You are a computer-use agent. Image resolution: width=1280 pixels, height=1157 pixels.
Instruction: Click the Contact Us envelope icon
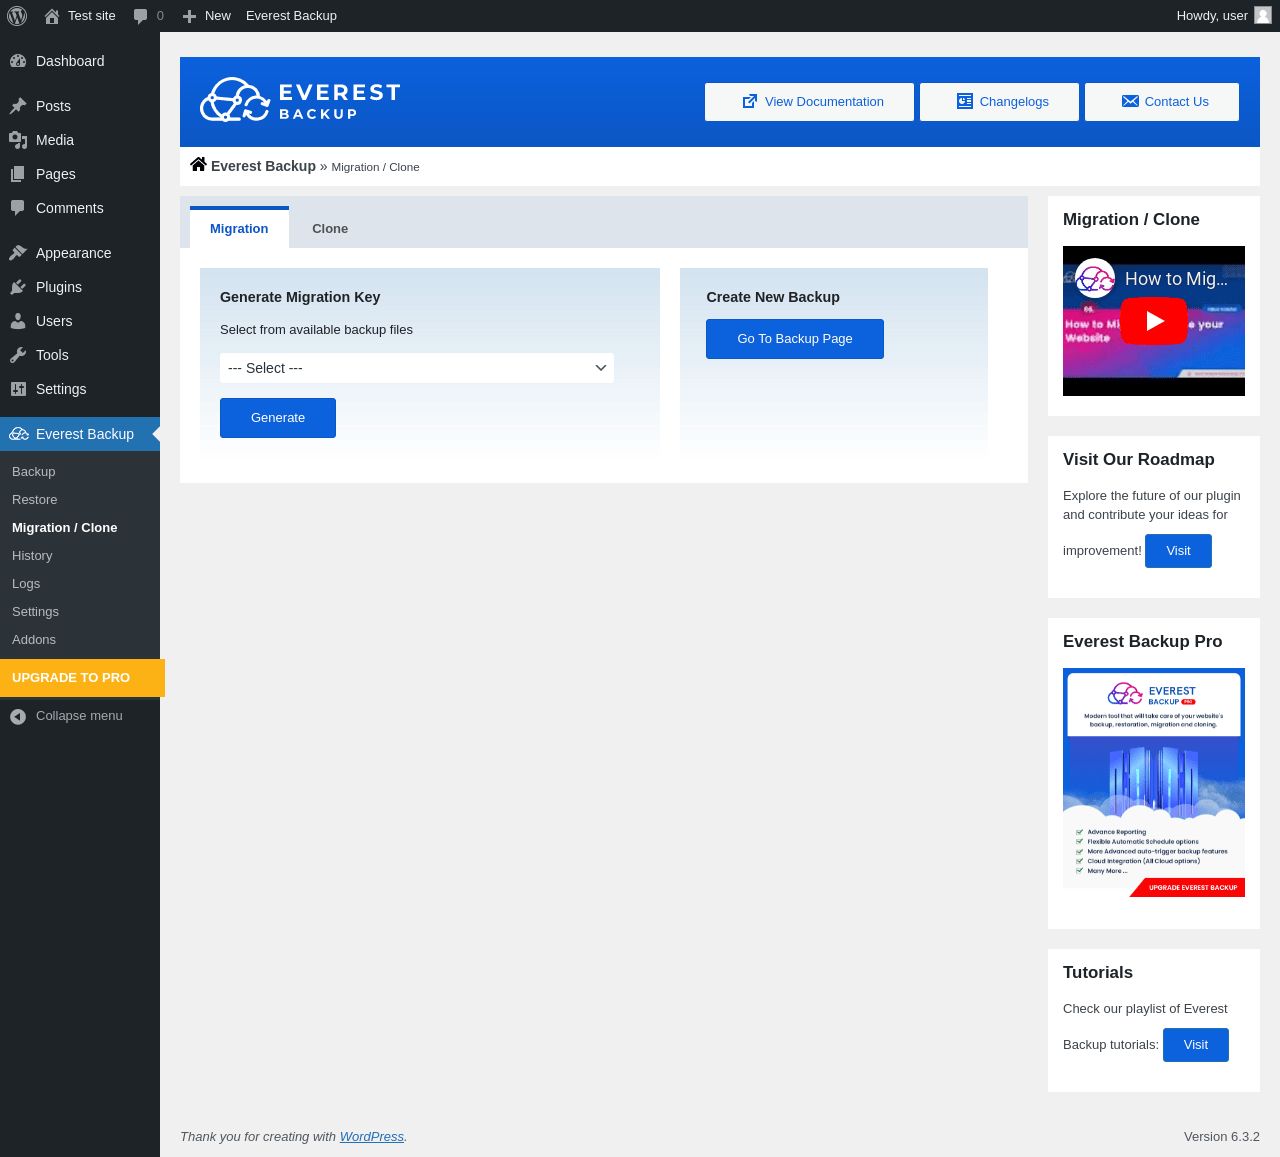[x=1130, y=101]
